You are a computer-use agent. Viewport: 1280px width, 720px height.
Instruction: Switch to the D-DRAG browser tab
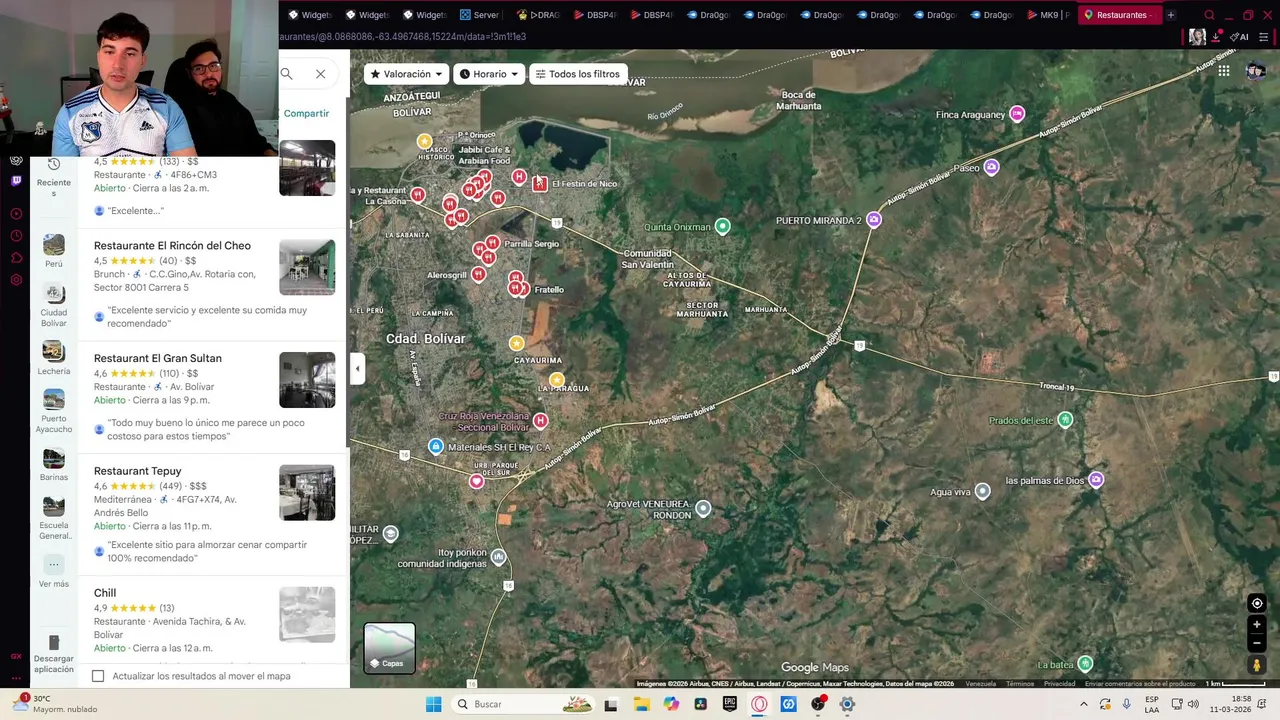(x=537, y=15)
